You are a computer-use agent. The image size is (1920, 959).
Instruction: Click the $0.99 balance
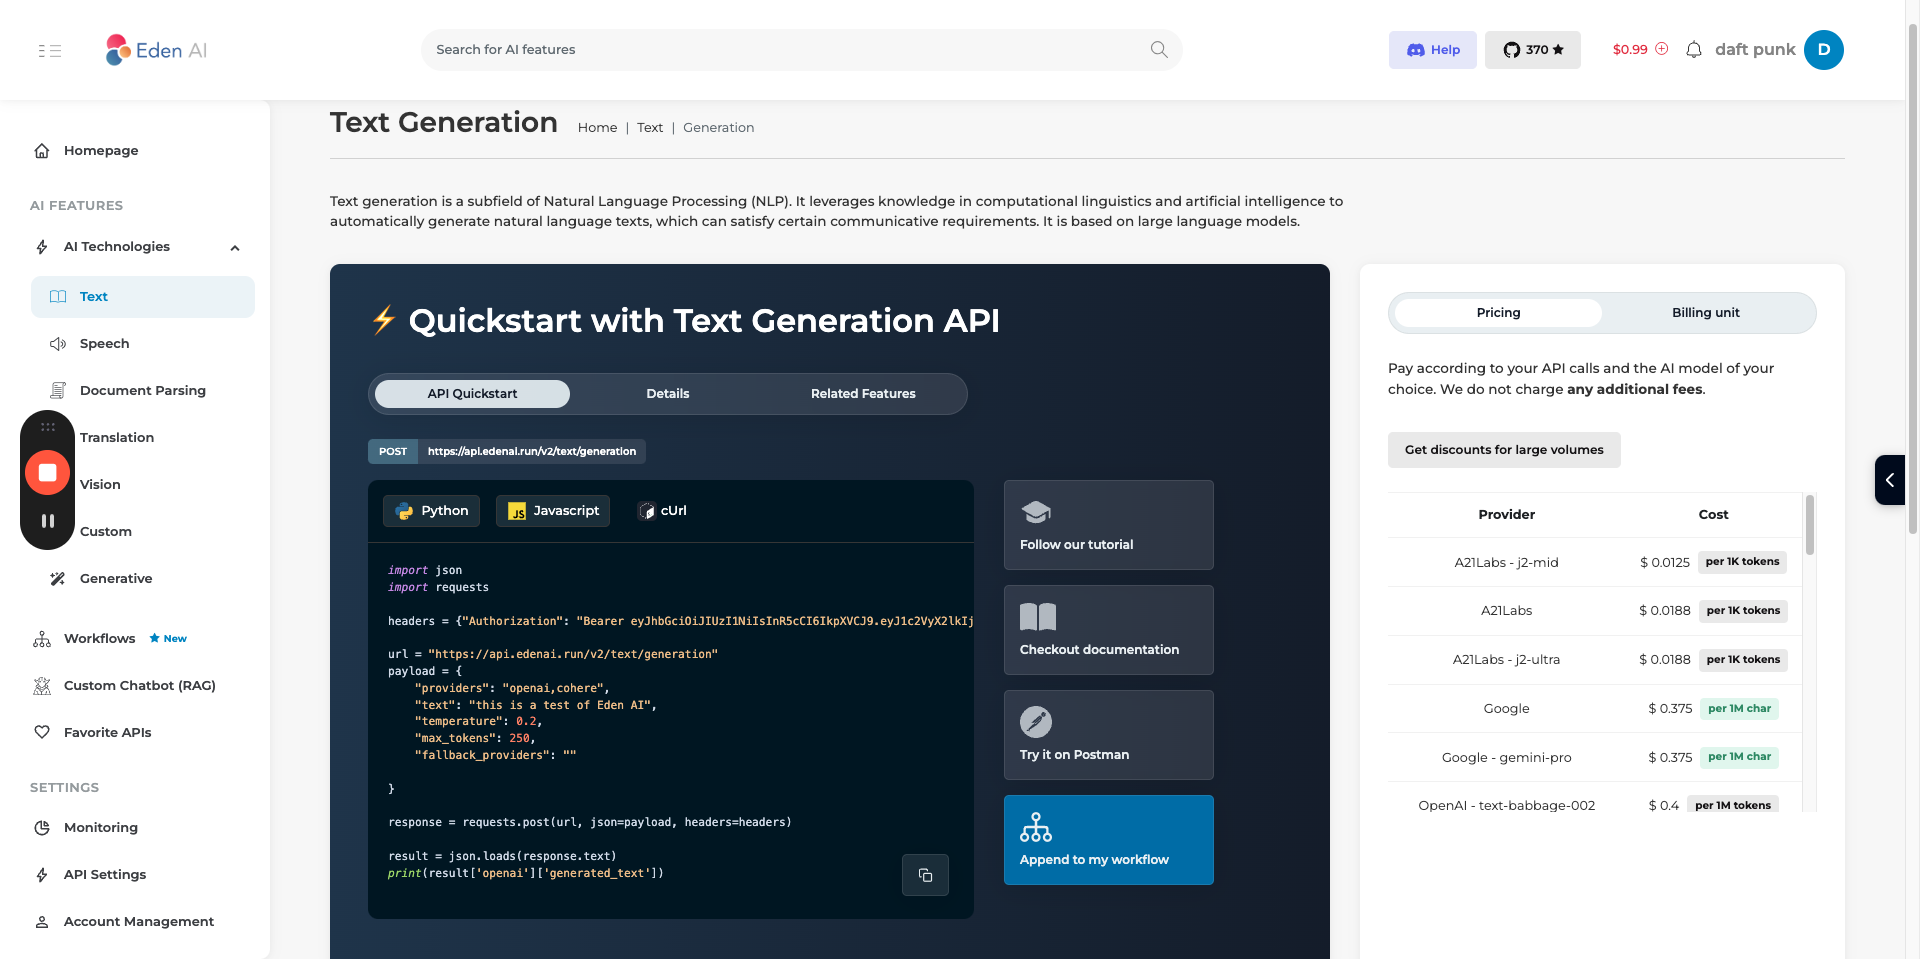tap(1630, 50)
